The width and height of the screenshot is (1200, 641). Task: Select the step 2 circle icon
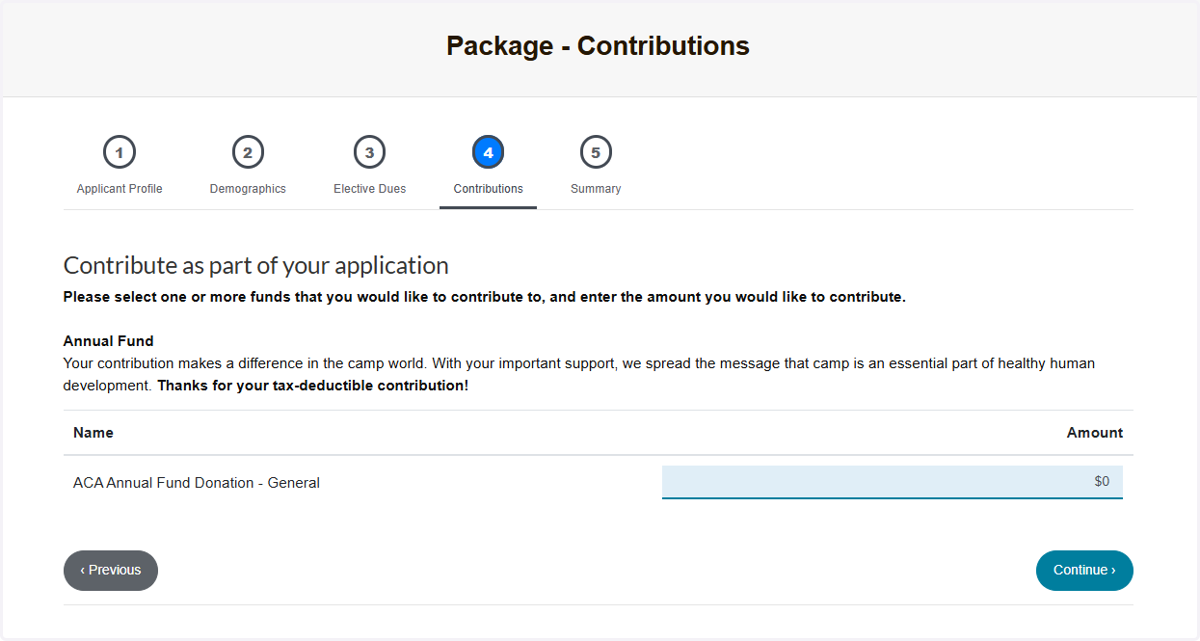[x=247, y=153]
